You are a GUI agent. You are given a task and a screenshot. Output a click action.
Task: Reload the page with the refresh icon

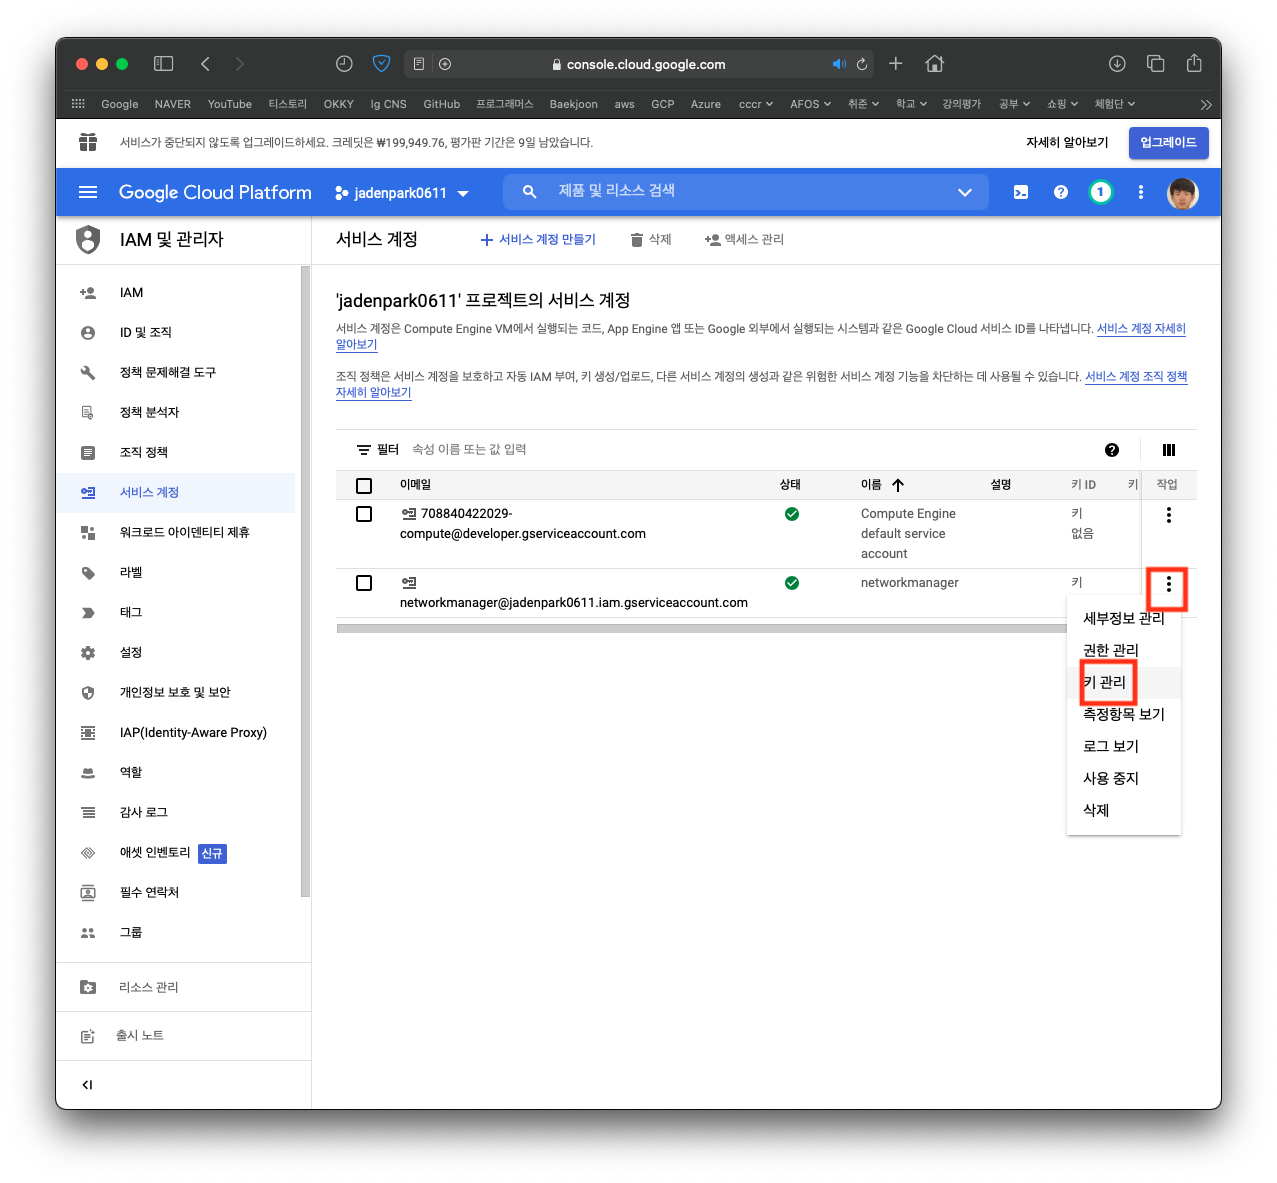point(862,64)
